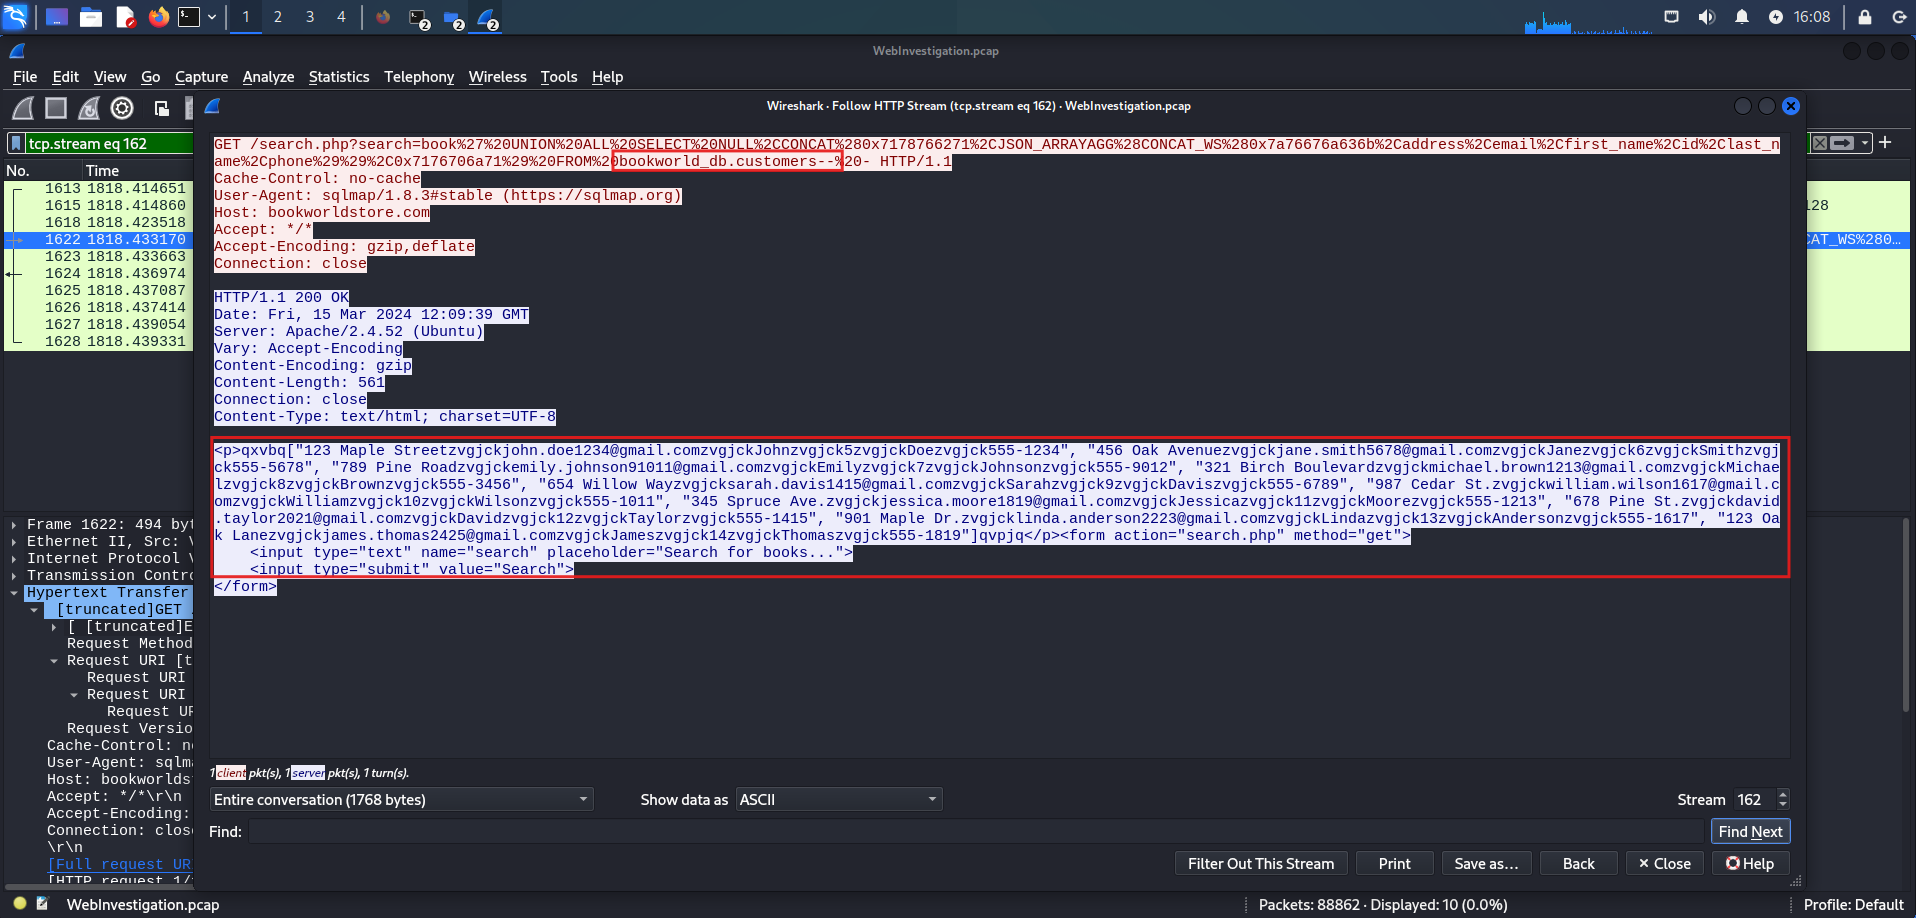This screenshot has height=918, width=1916.
Task: Expand the Internet Protocol tree row
Action: [x=14, y=558]
